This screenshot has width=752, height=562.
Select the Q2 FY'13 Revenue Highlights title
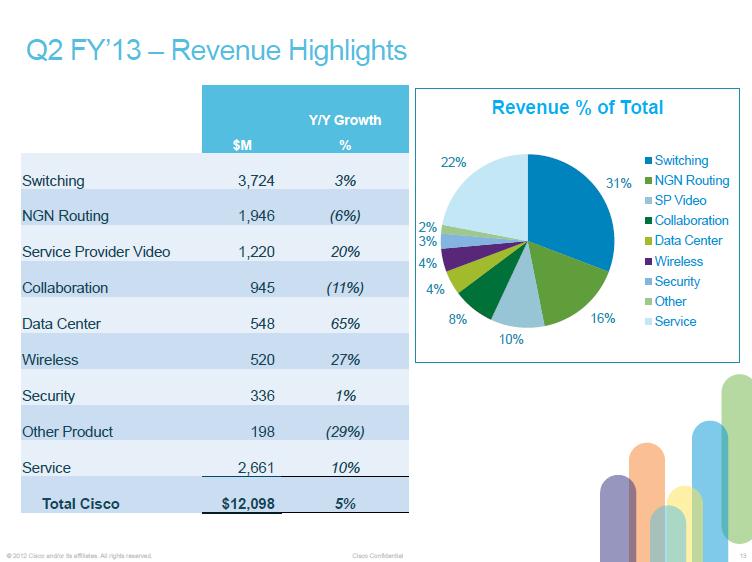[x=215, y=50]
